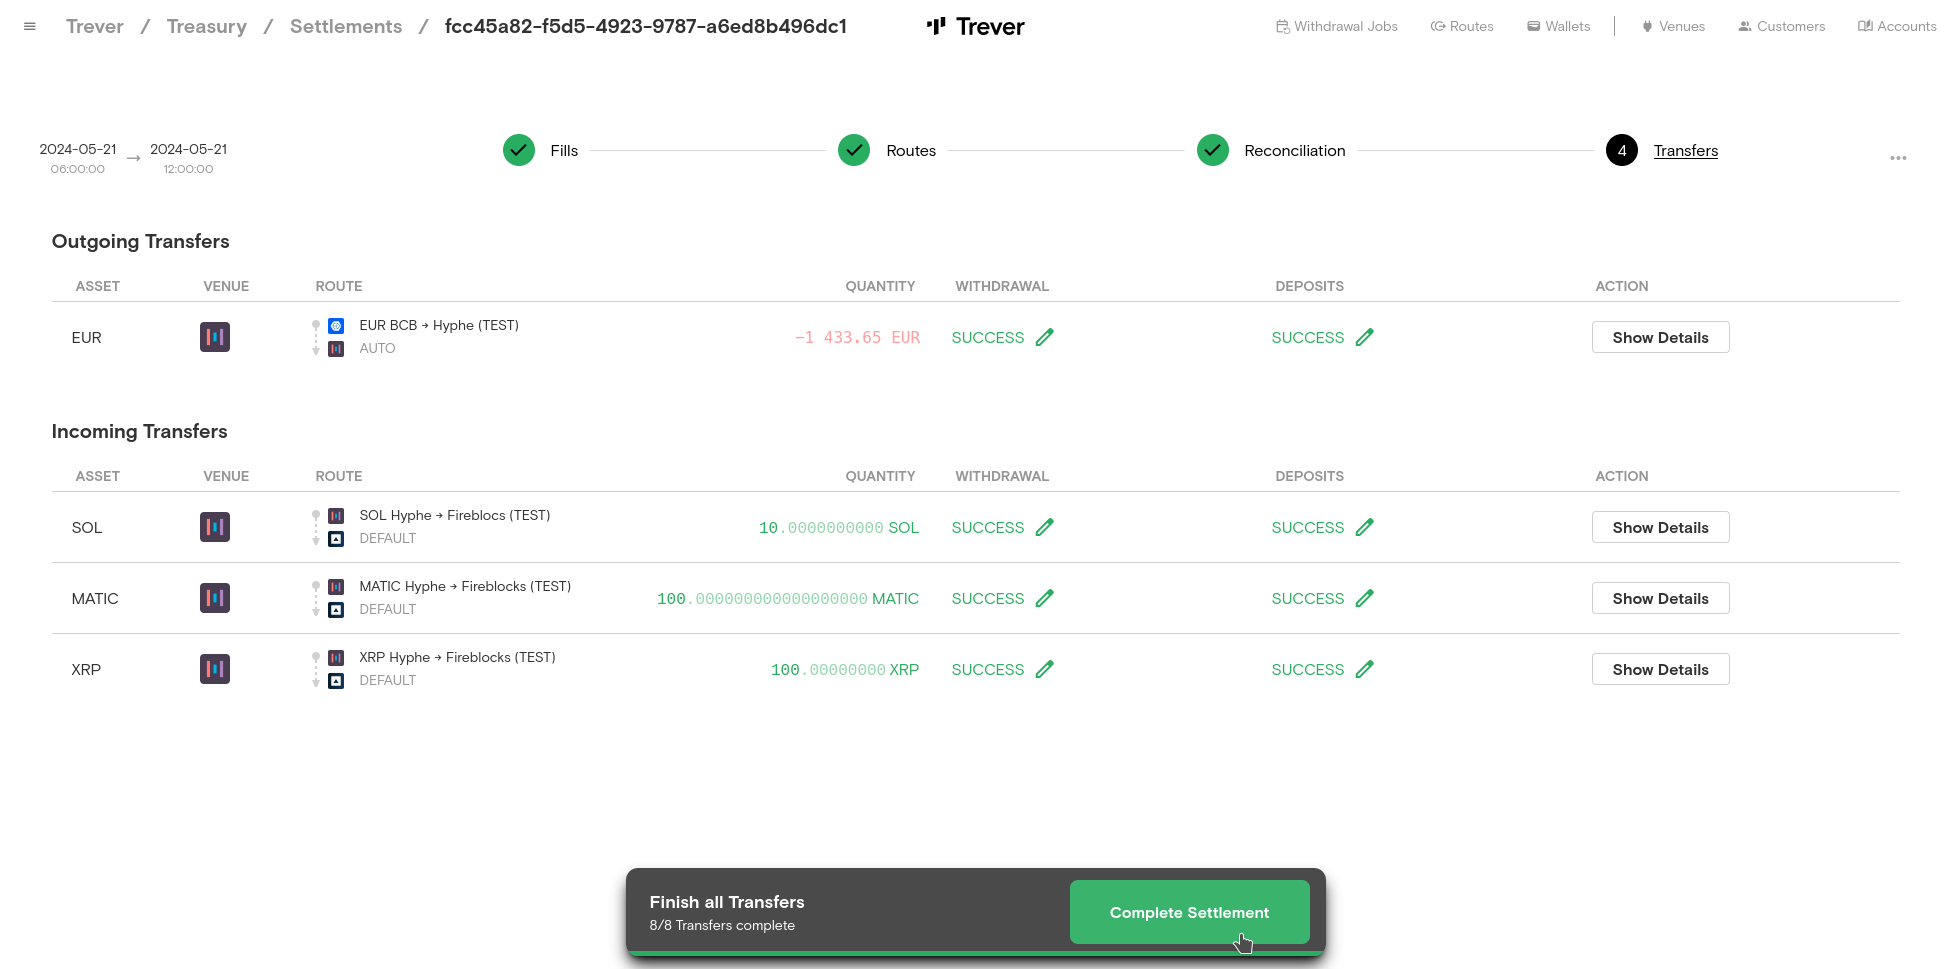Open Wallets in top navigation
This screenshot has height=969, width=1948.
(1558, 27)
